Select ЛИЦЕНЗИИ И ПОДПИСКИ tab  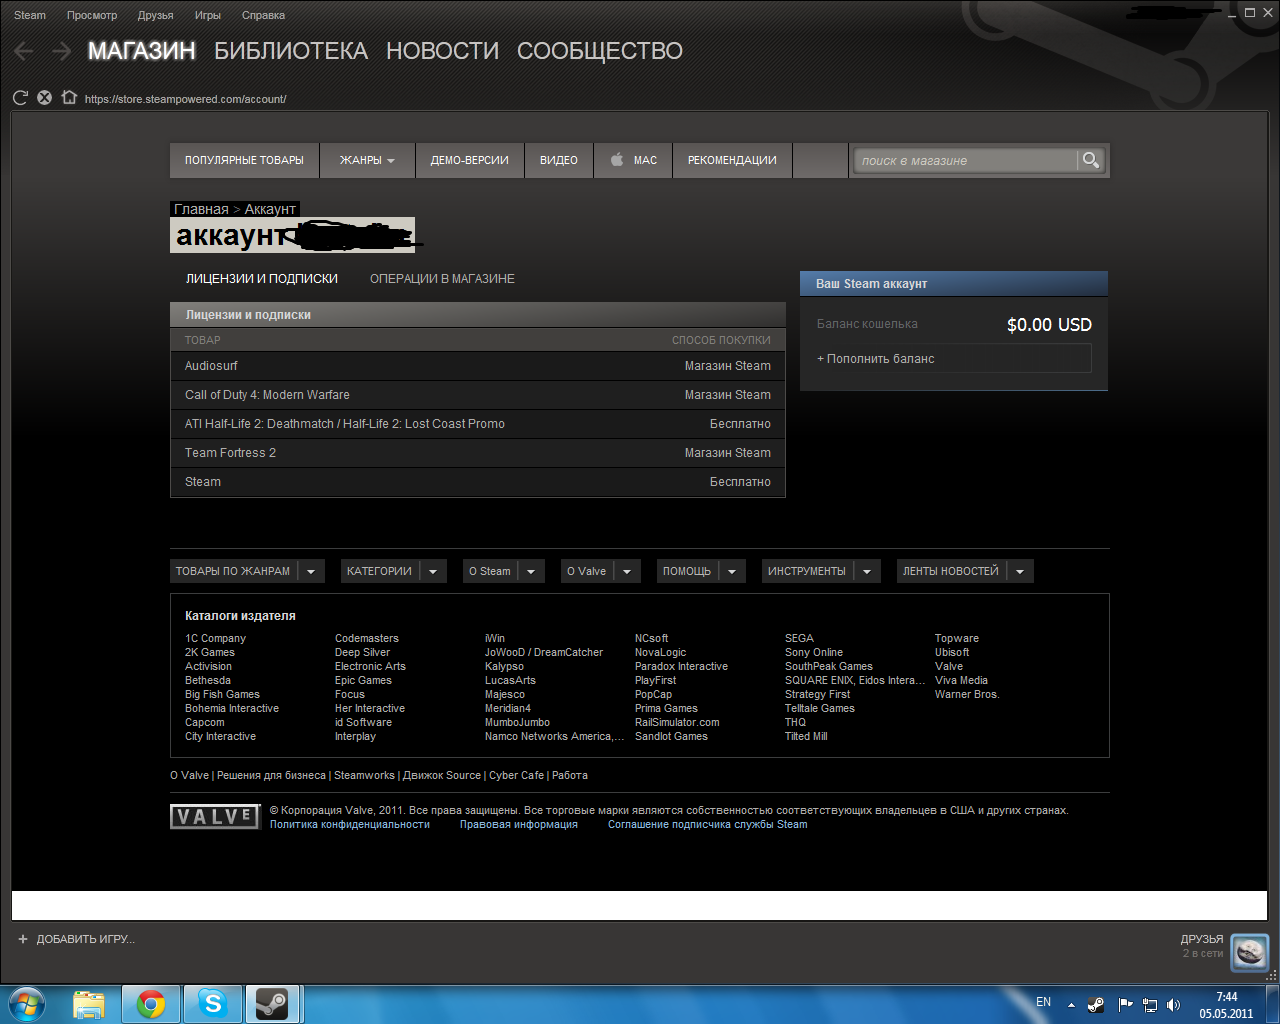[262, 279]
